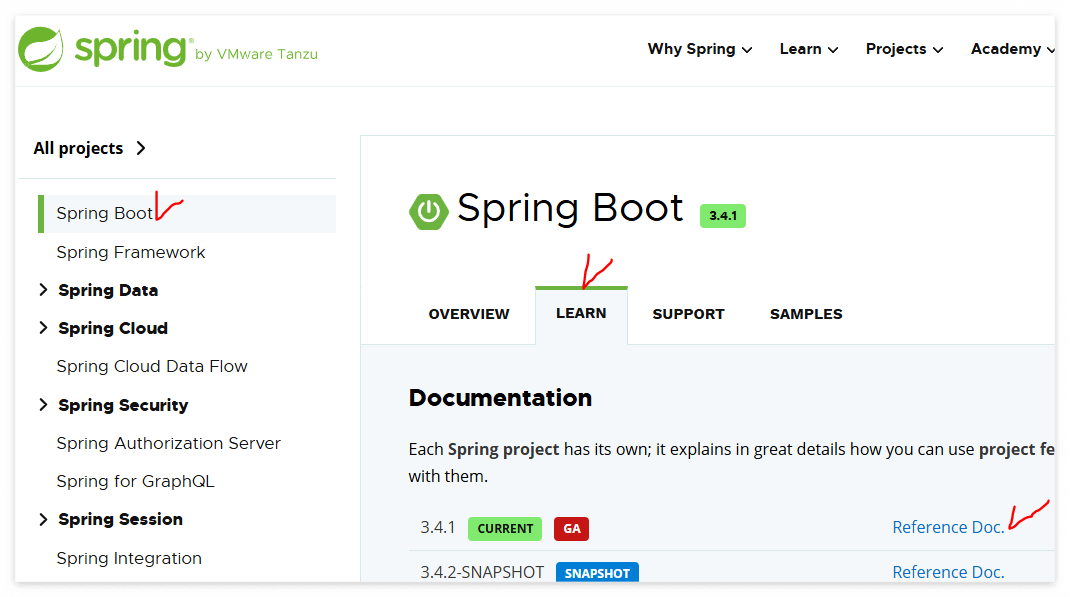Expand the Spring Cloud group chevron
Screen dimensions: 1070x597
coord(43,328)
